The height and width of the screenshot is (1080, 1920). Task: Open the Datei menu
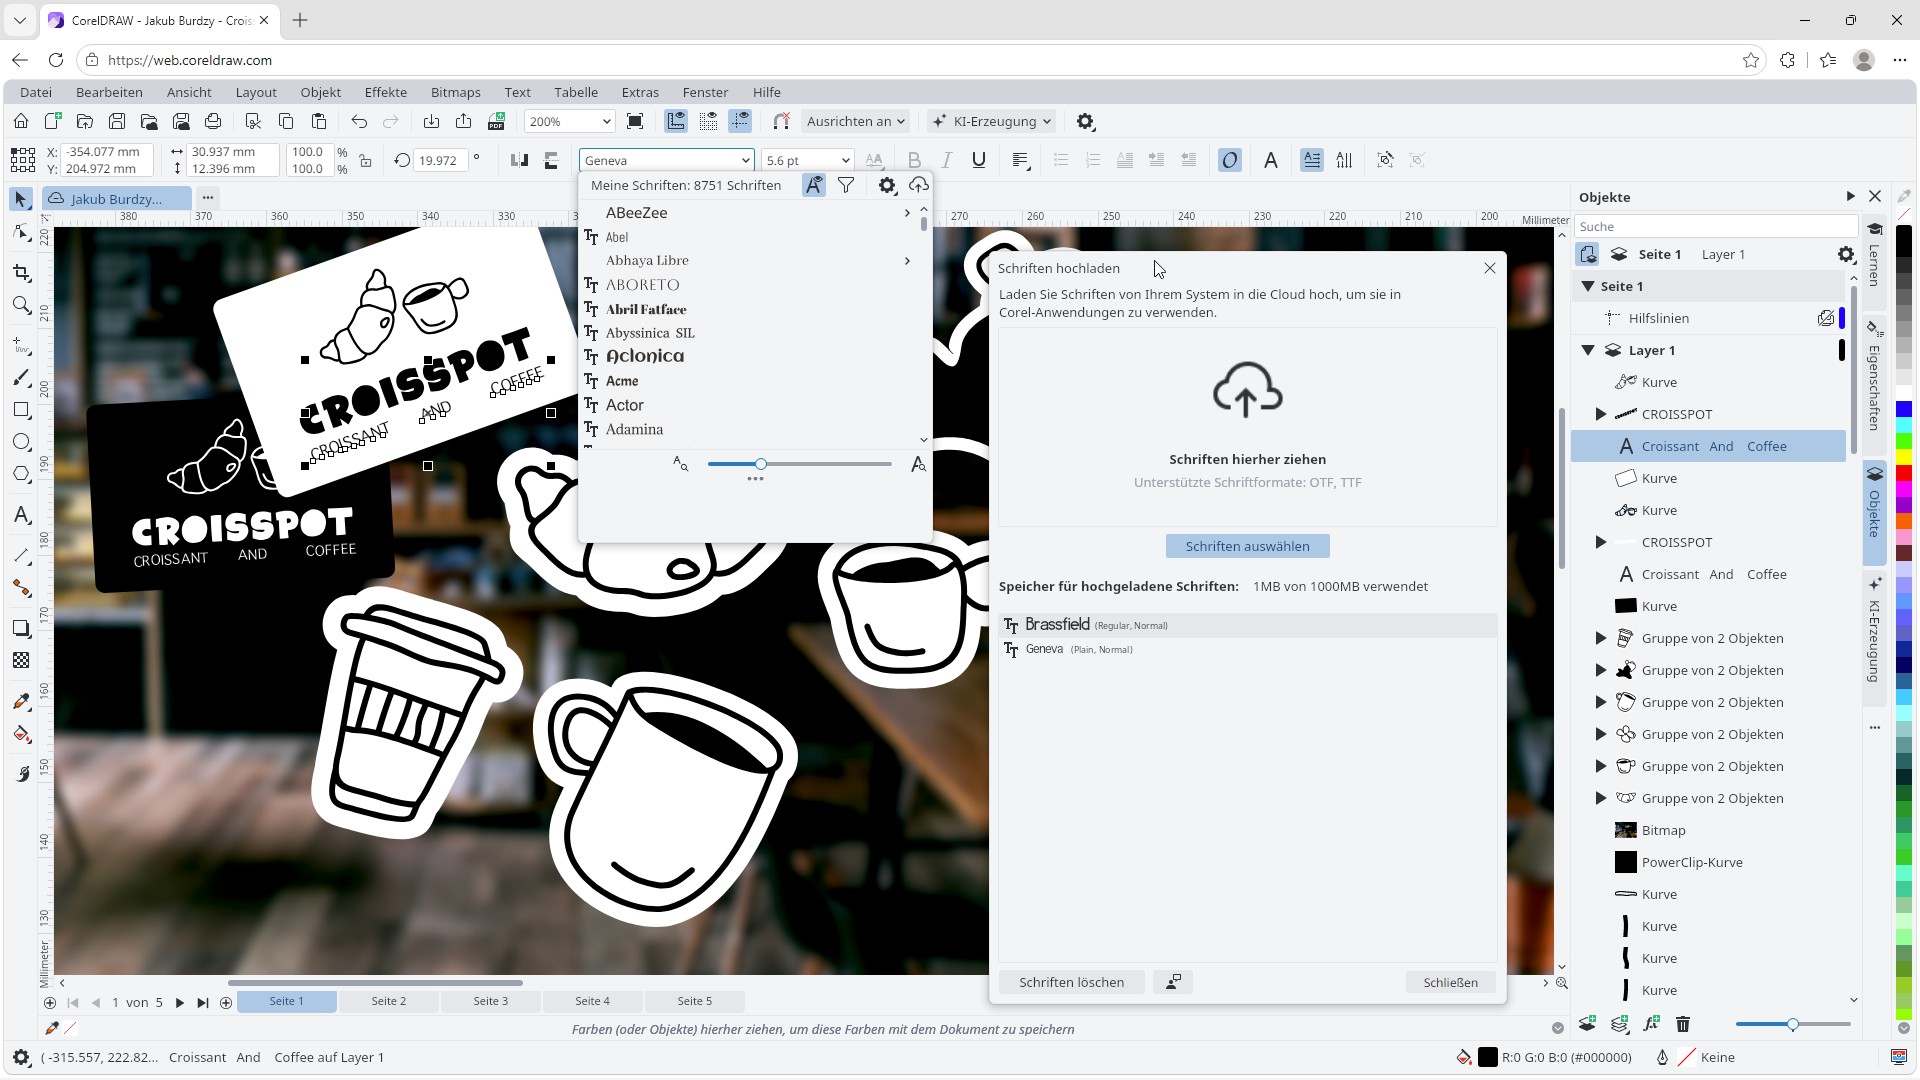click(36, 92)
